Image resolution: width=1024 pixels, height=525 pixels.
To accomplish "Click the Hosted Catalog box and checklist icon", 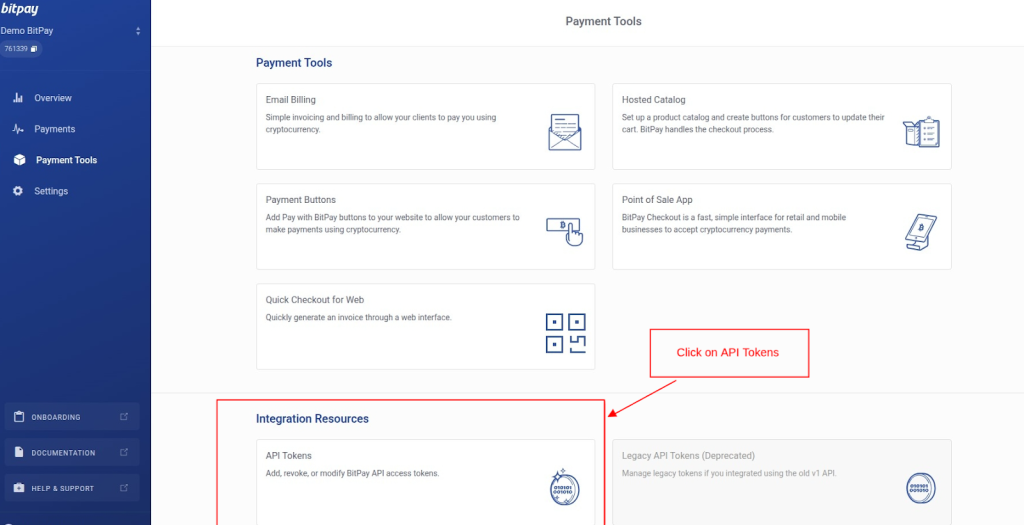I will coord(921,133).
